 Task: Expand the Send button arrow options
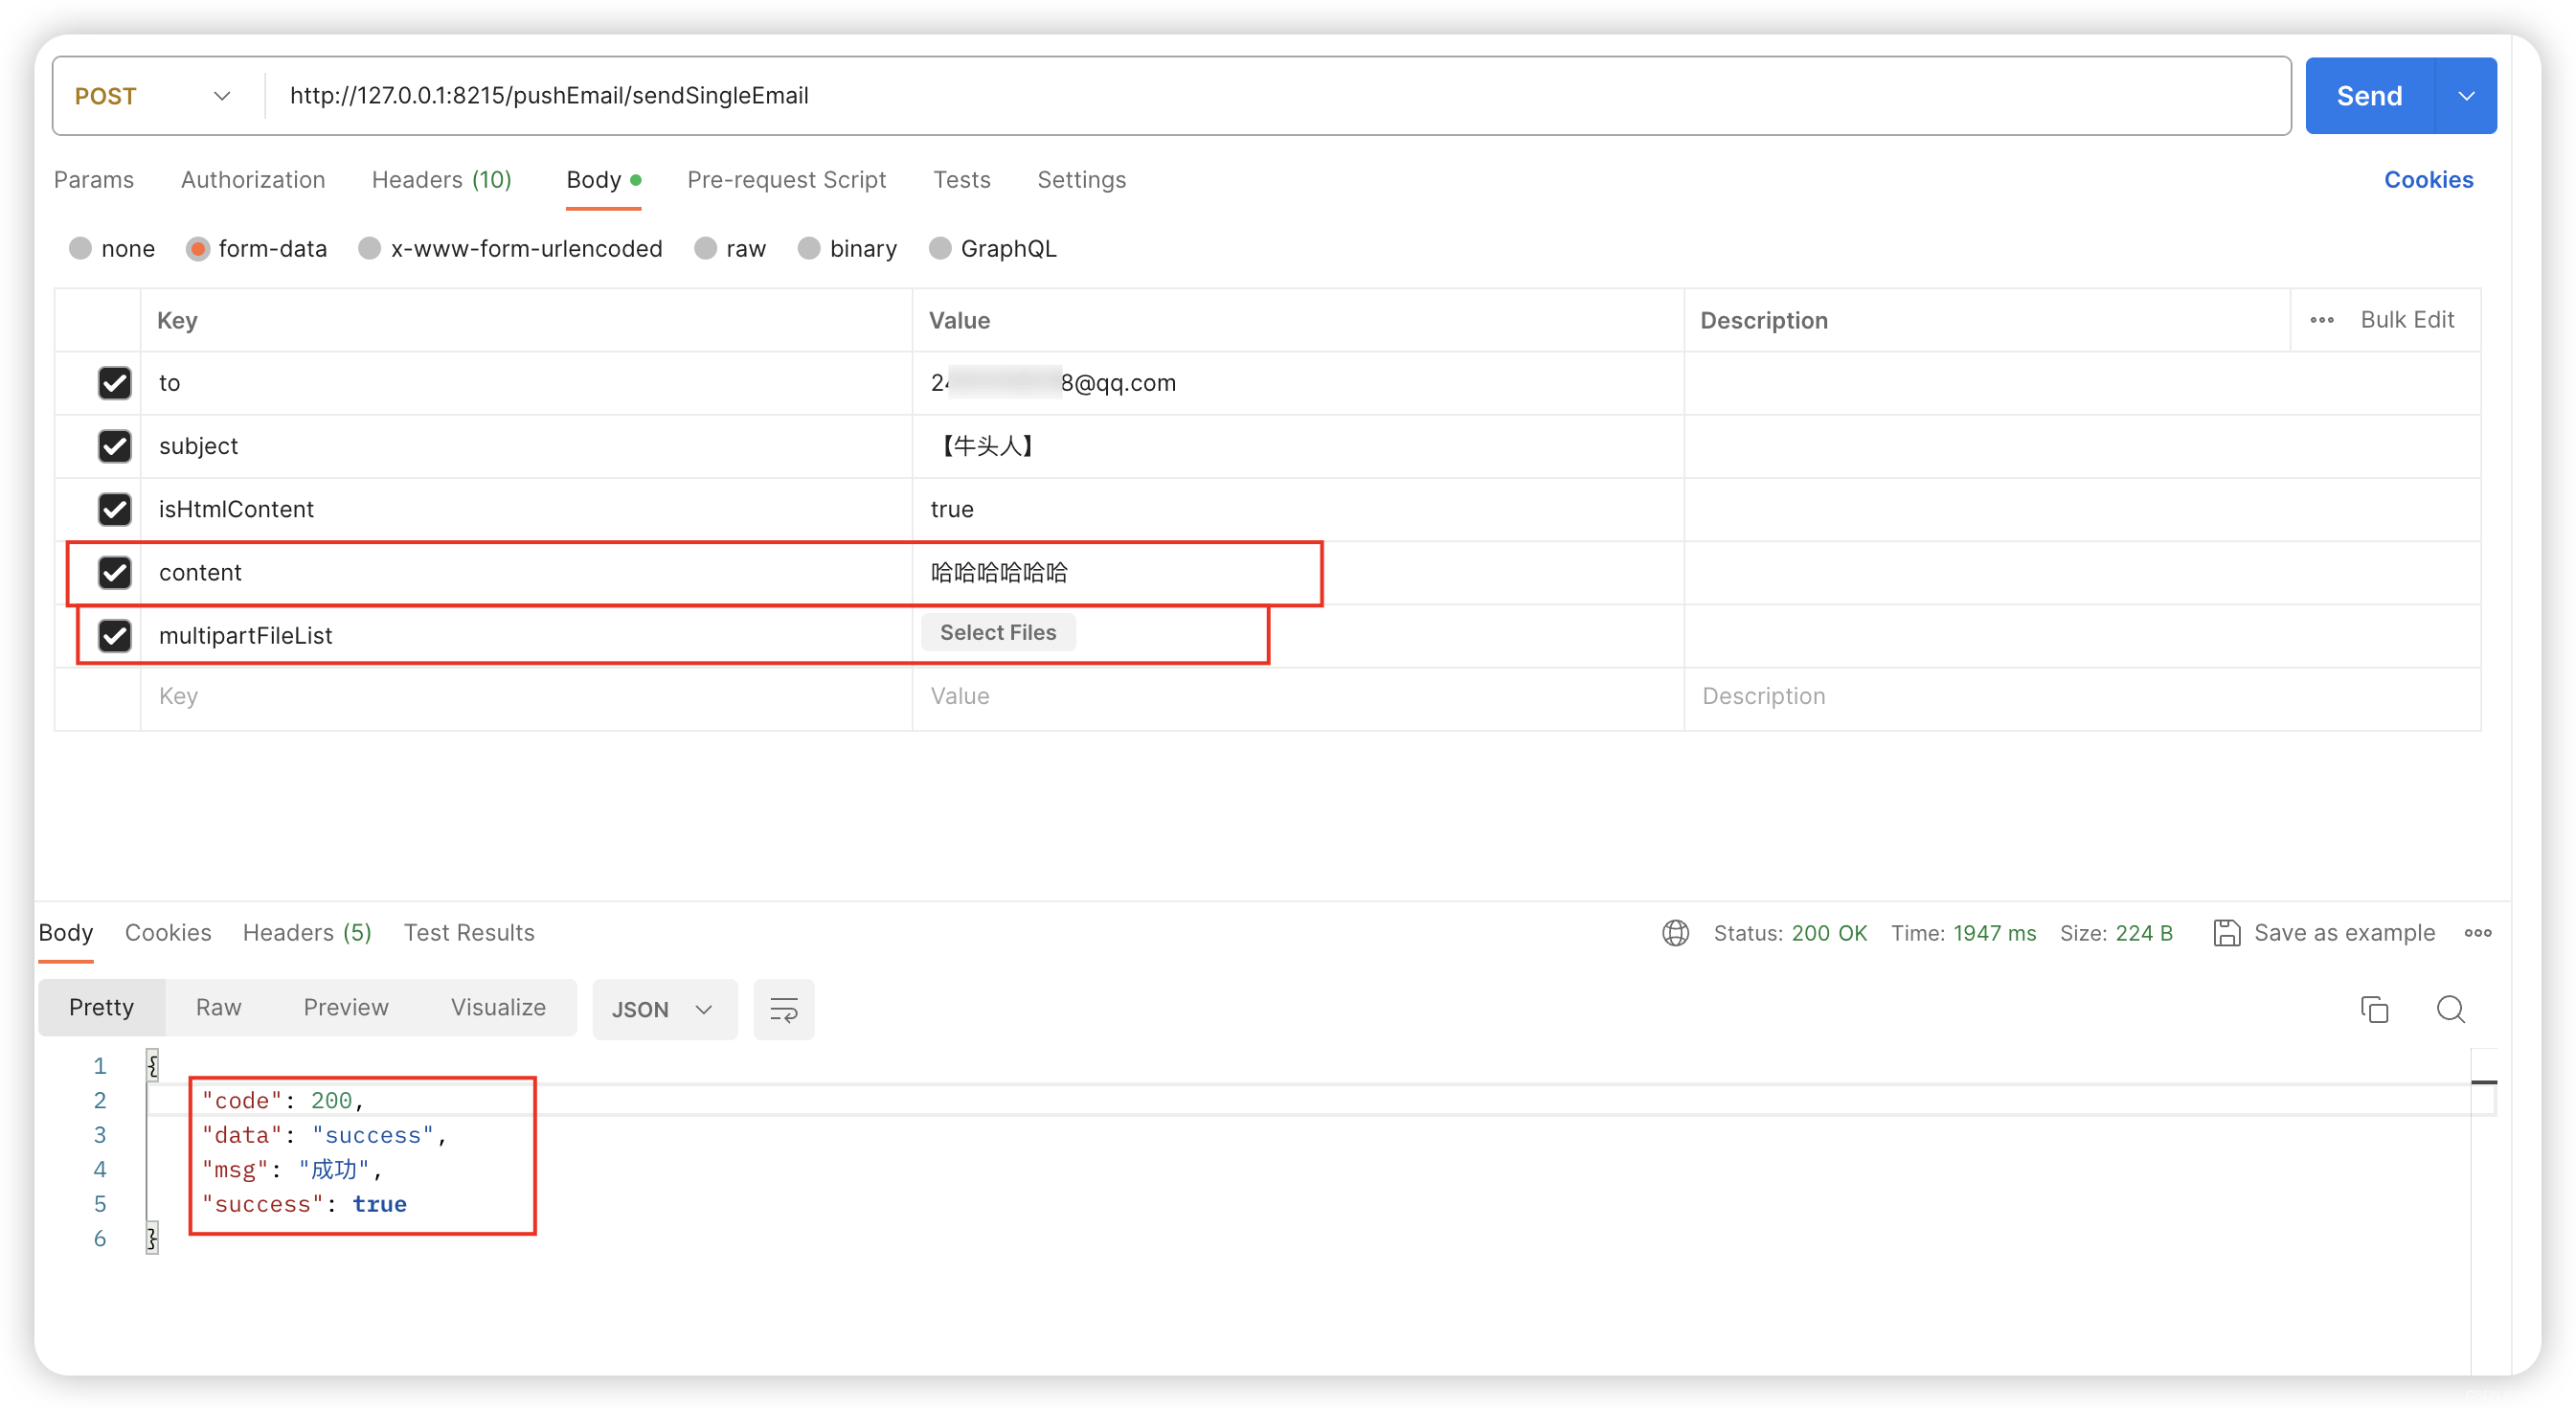coord(2466,96)
